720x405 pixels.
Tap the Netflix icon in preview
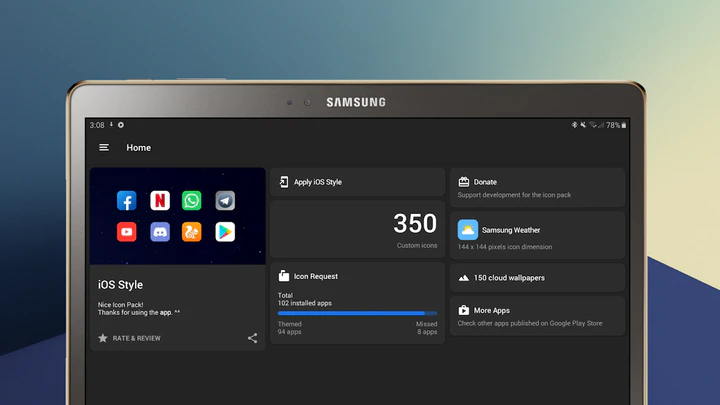160,200
